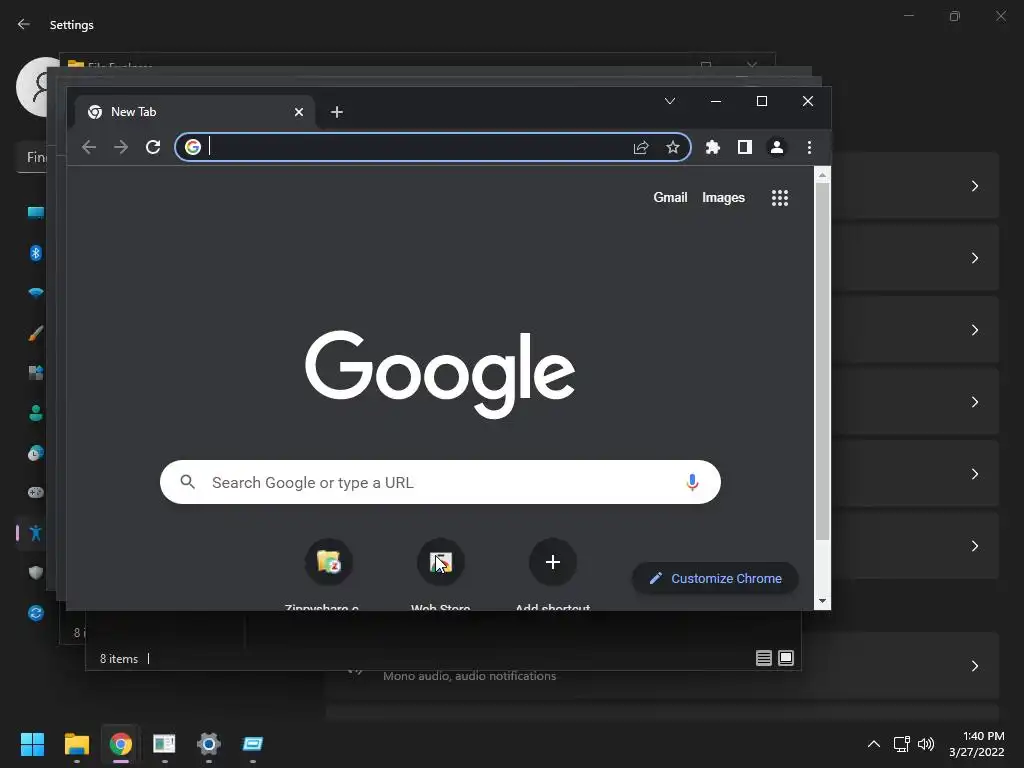Click the Search Google or type a URL box
The width and height of the screenshot is (1024, 768).
(x=440, y=482)
